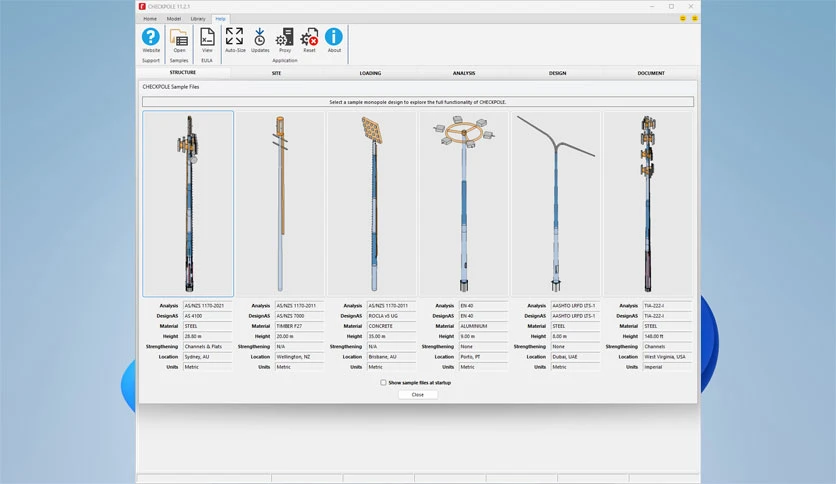836x484 pixels.
Task: Click the 'ALUMINIUM' material field
Action: [483, 326]
